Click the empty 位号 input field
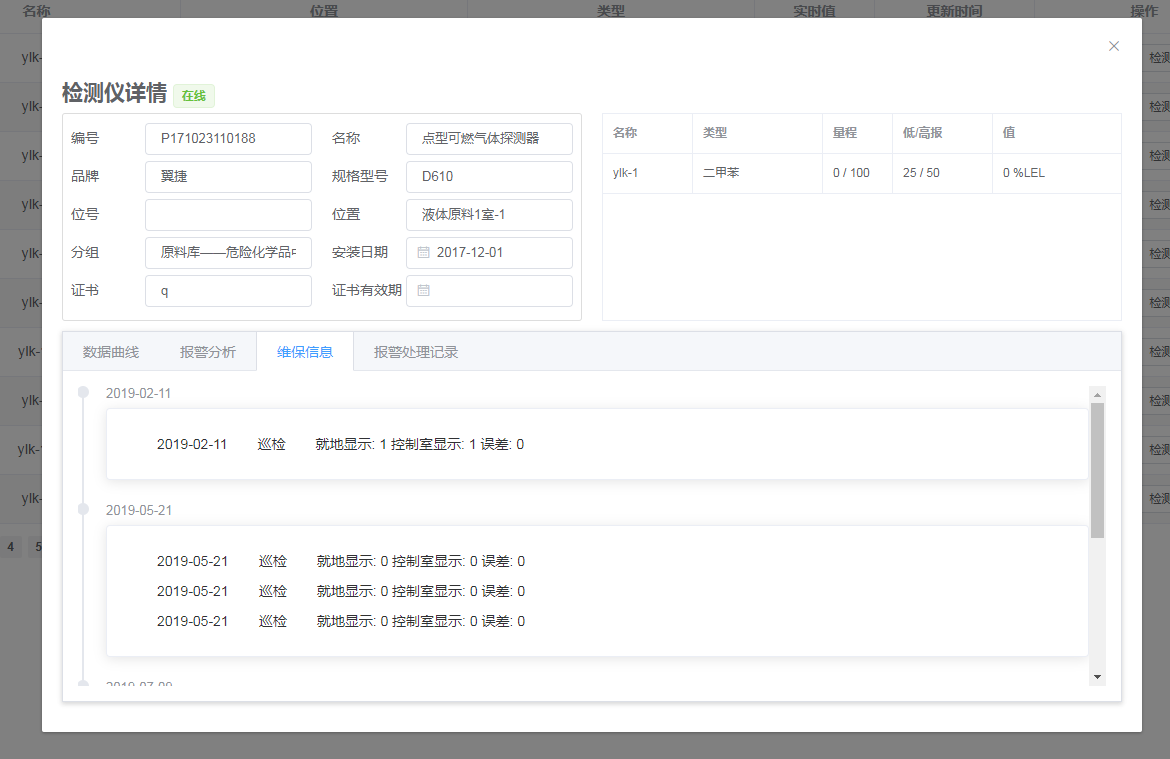The height and width of the screenshot is (759, 1170). 228,215
